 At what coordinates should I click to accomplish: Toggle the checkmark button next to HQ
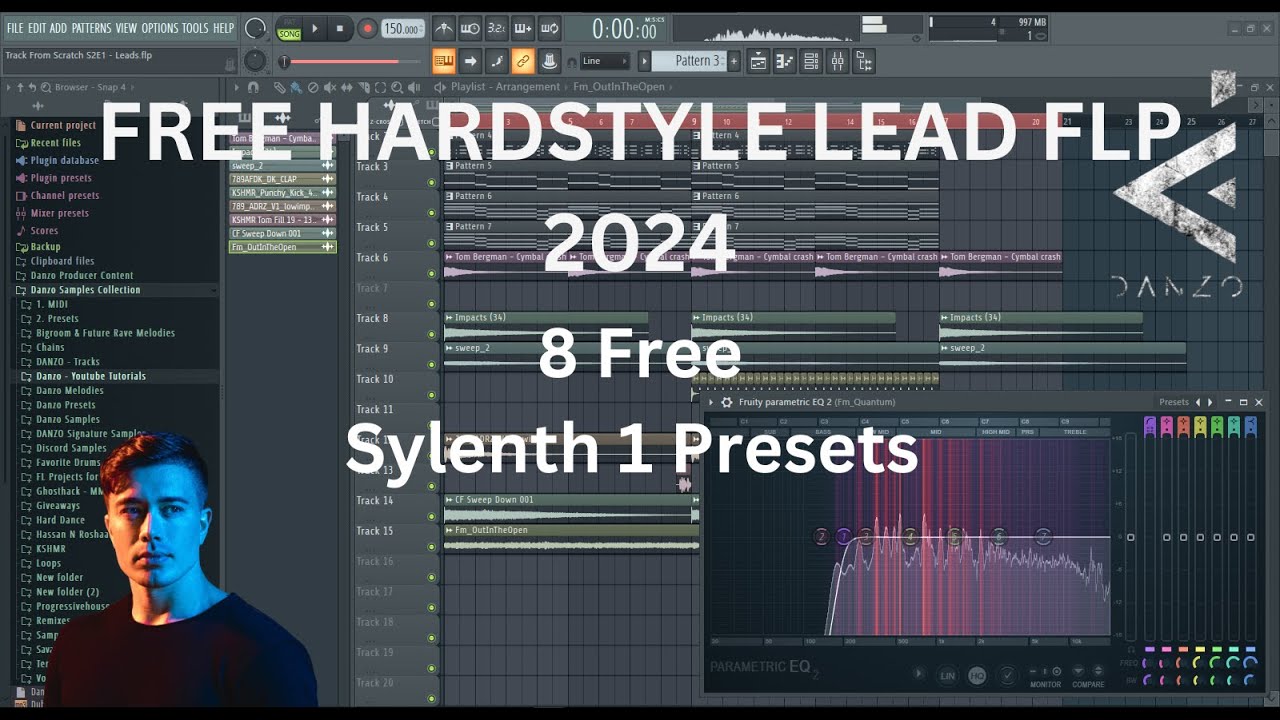(x=1008, y=676)
